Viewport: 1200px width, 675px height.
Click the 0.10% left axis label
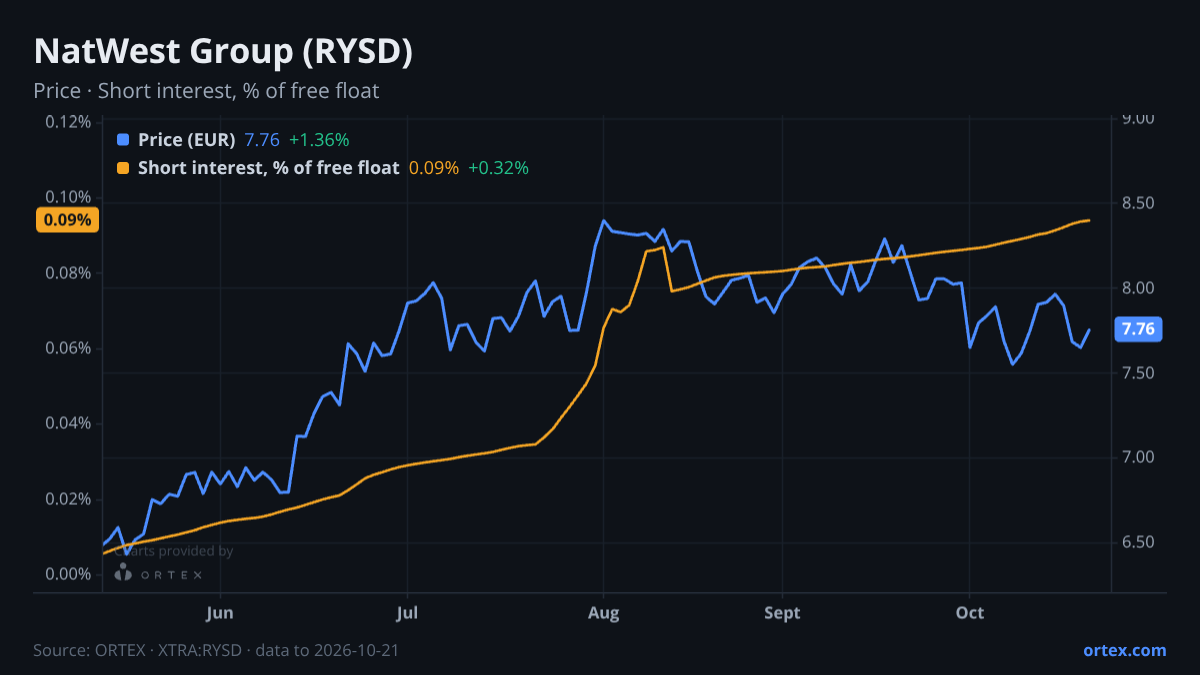coord(68,197)
